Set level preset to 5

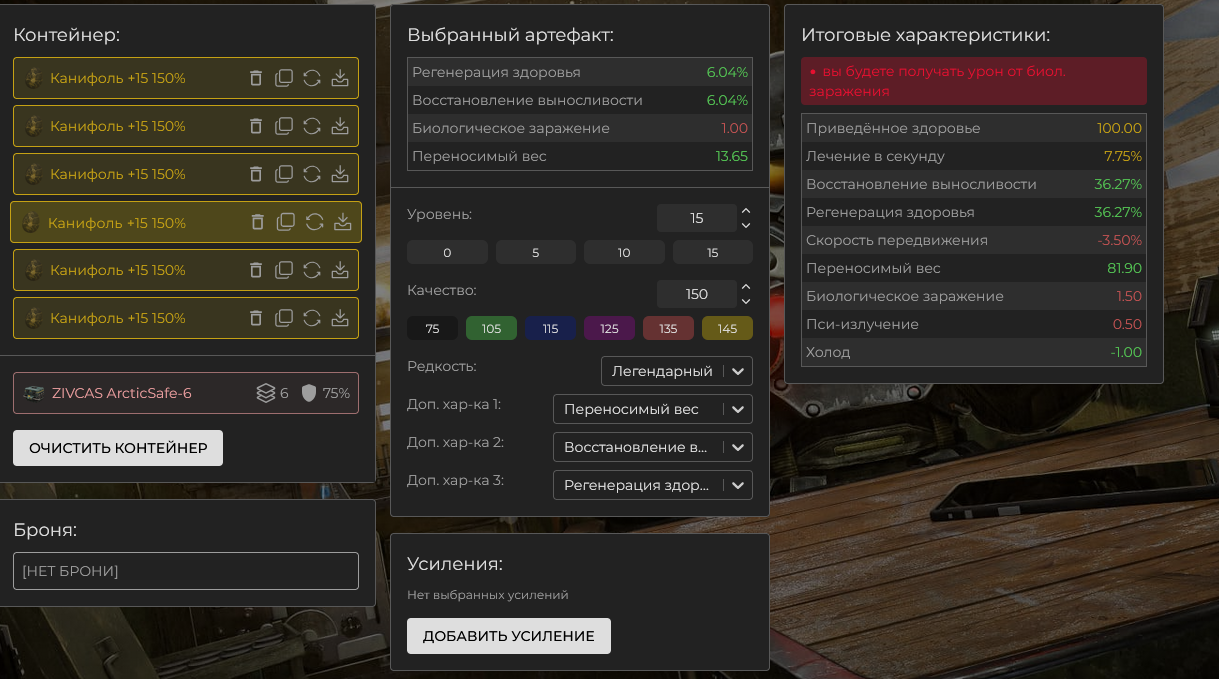[536, 252]
